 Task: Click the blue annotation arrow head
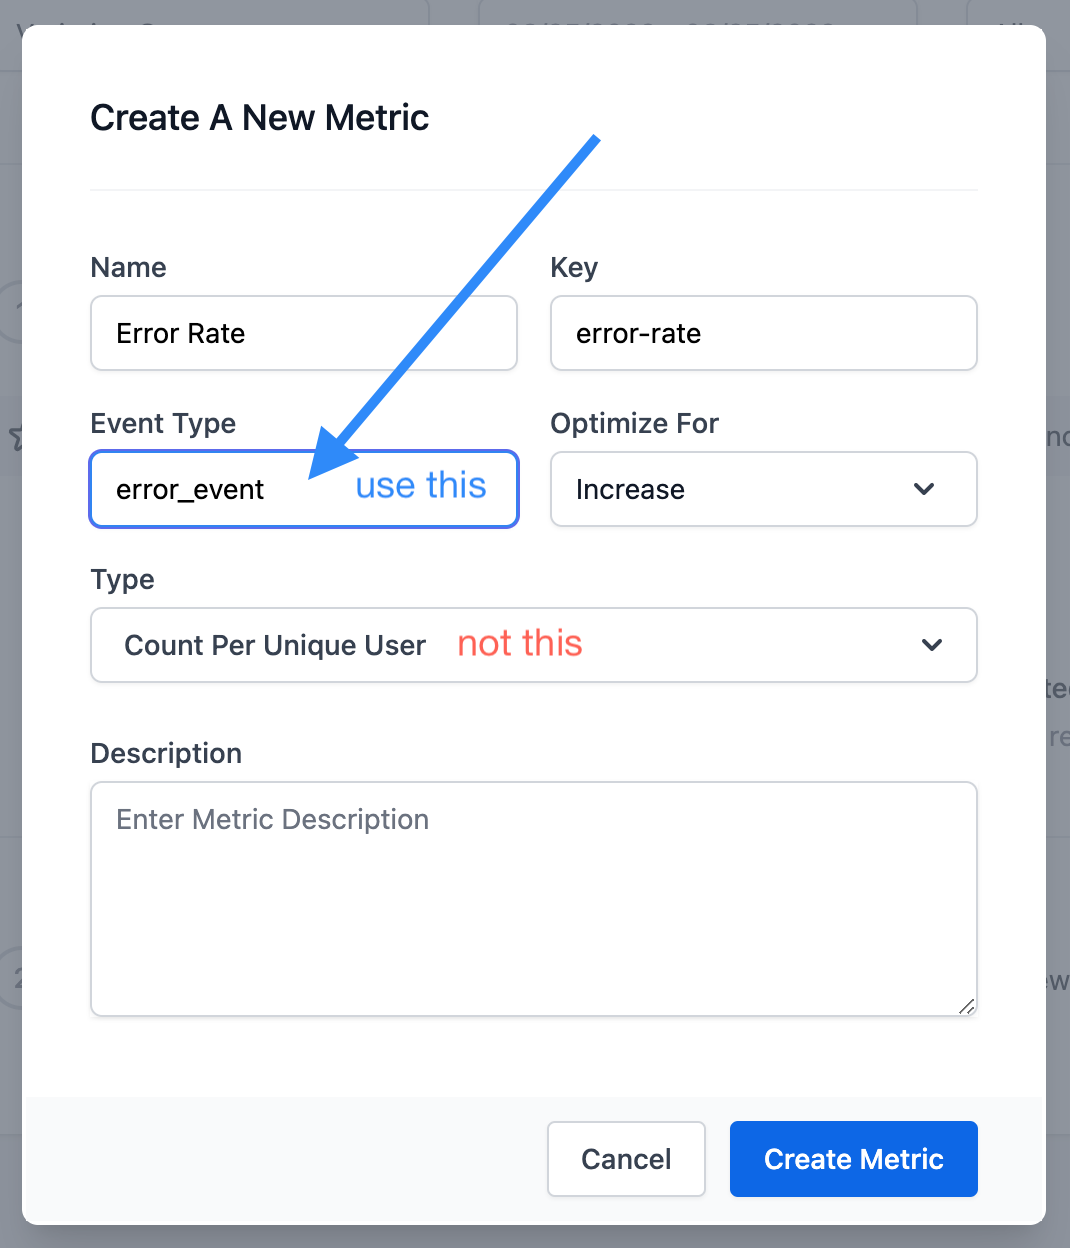pos(330,456)
